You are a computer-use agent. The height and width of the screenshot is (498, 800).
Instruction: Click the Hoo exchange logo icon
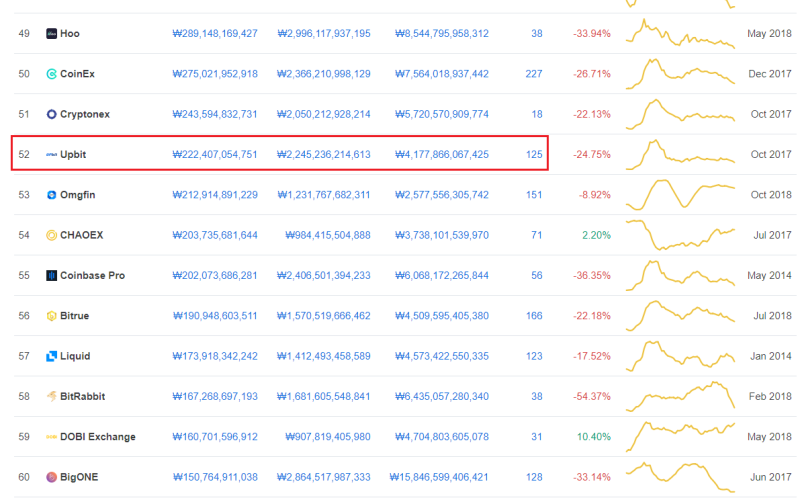click(52, 34)
